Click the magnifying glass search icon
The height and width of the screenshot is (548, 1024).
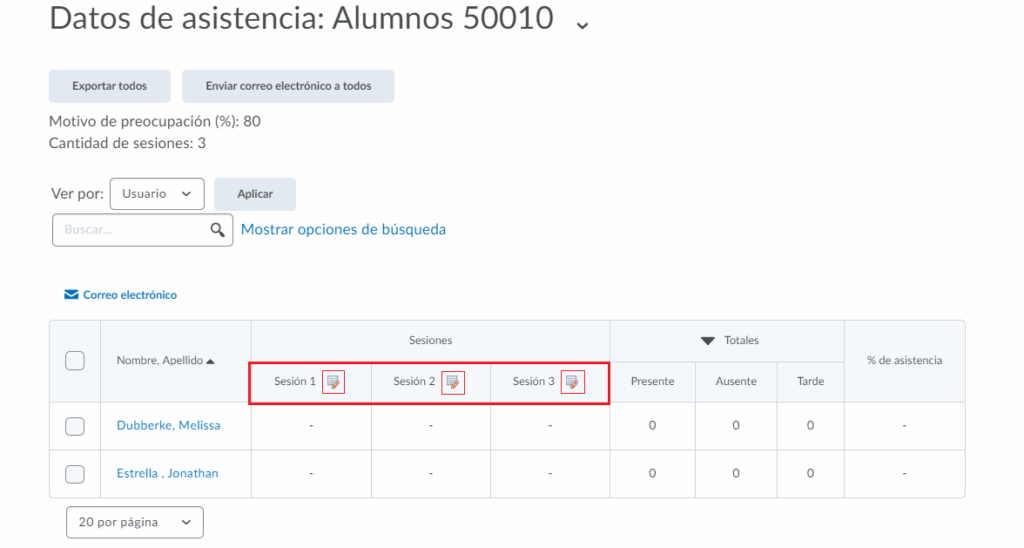point(217,230)
